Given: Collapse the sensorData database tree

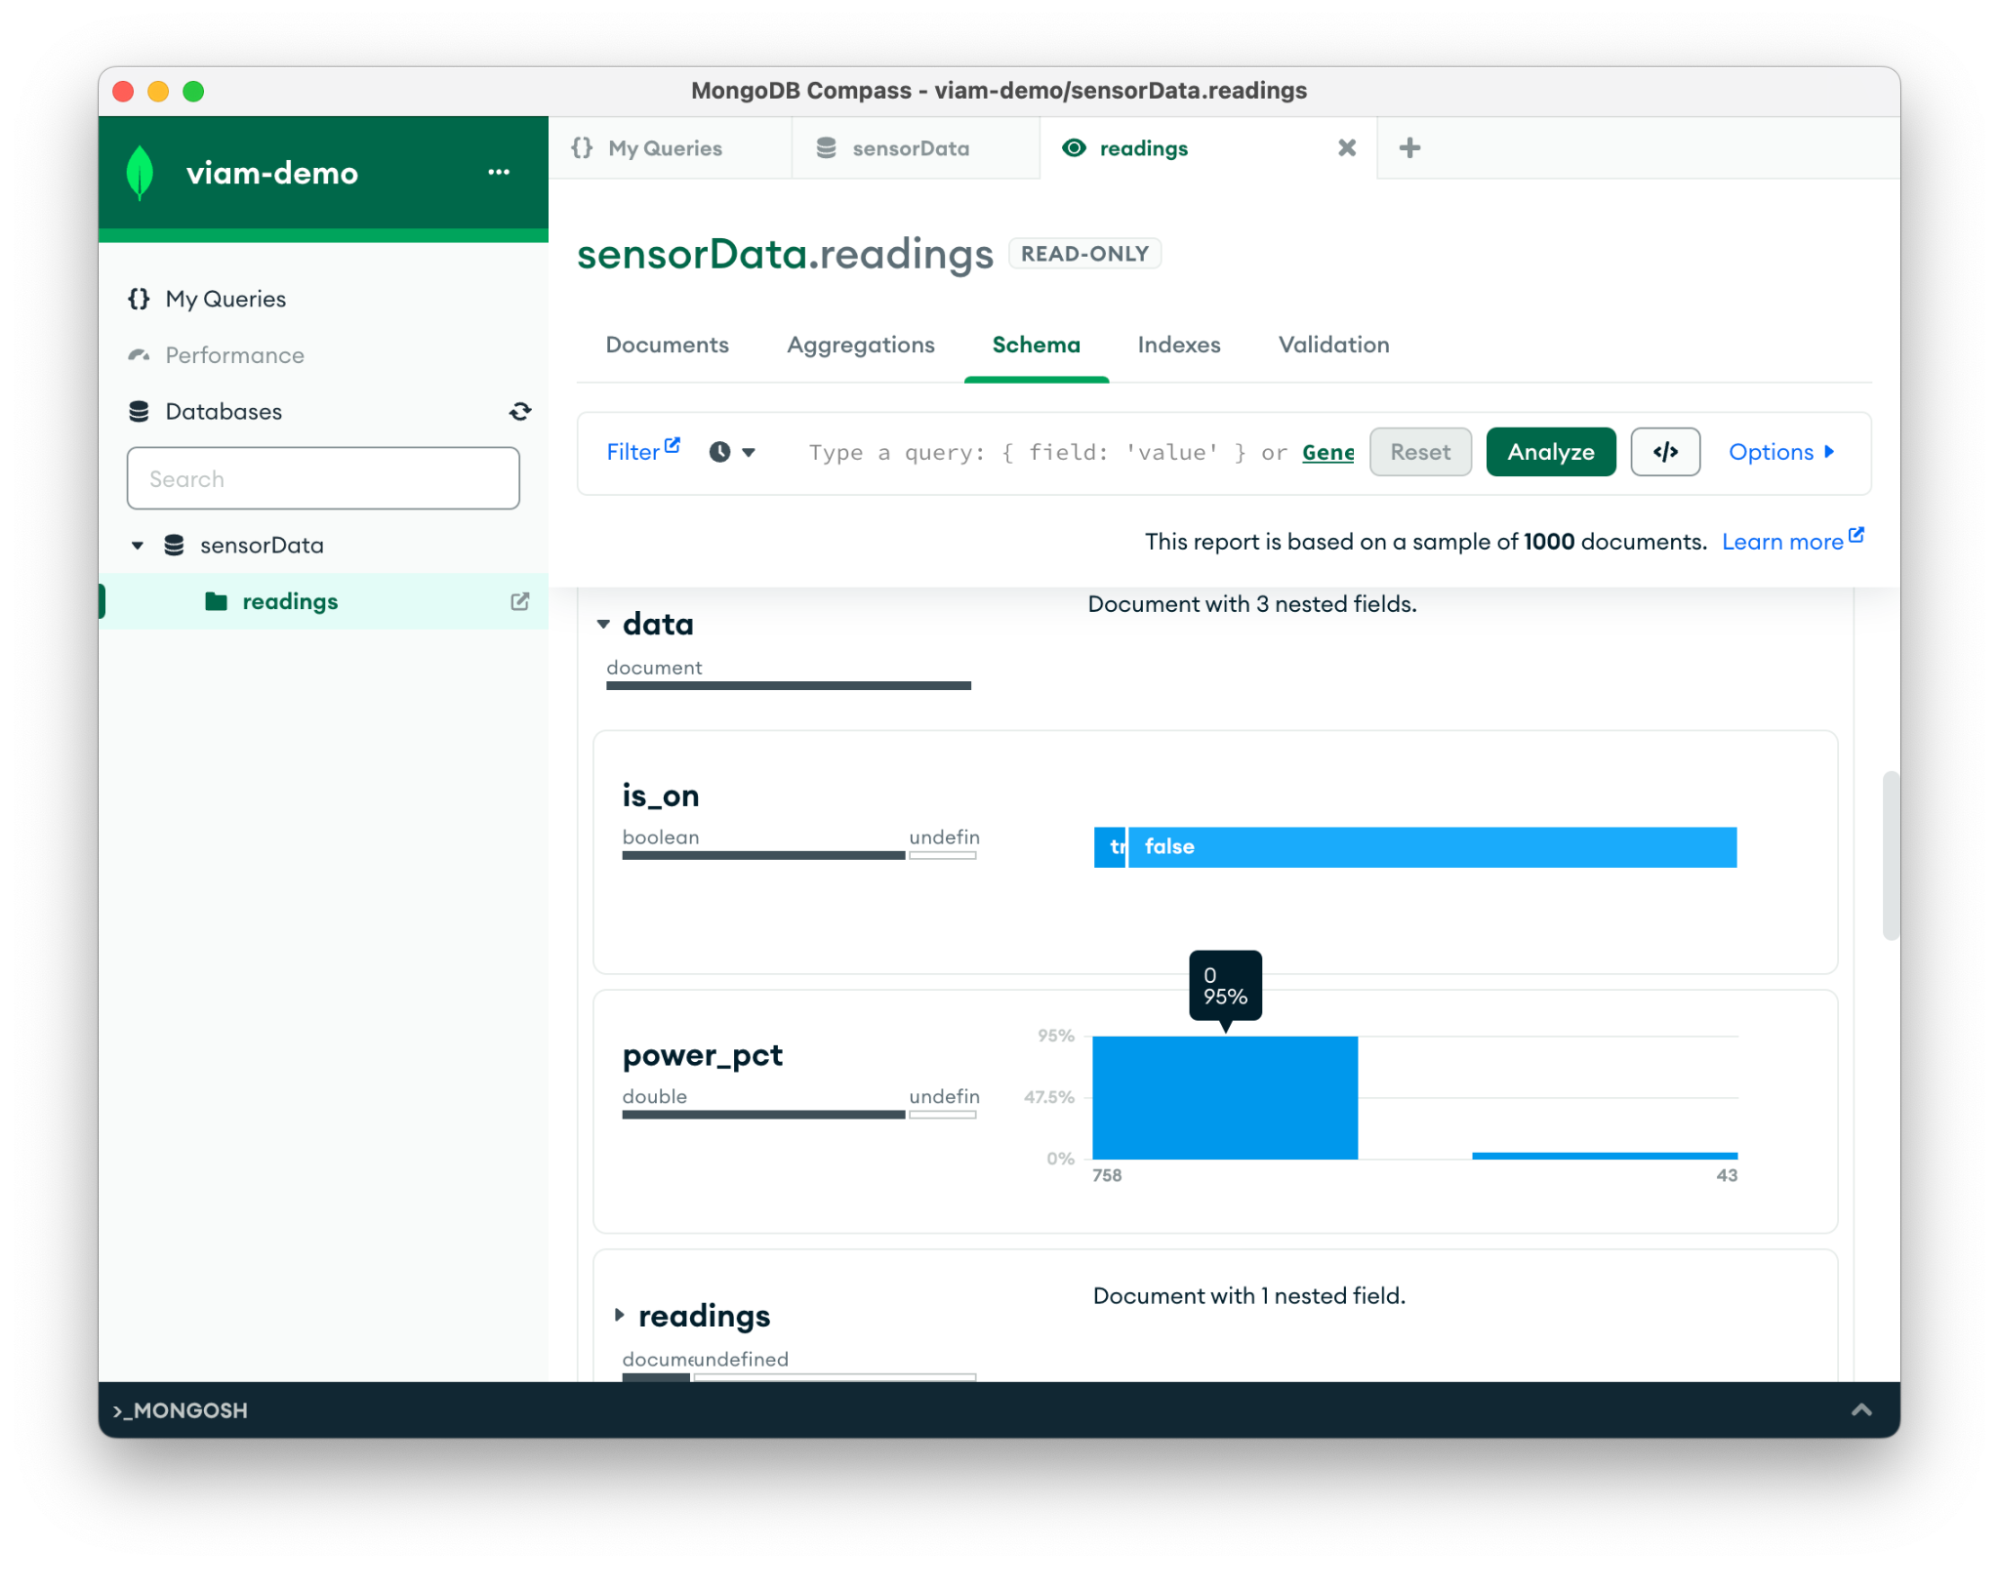Looking at the screenshot, I should tap(138, 545).
